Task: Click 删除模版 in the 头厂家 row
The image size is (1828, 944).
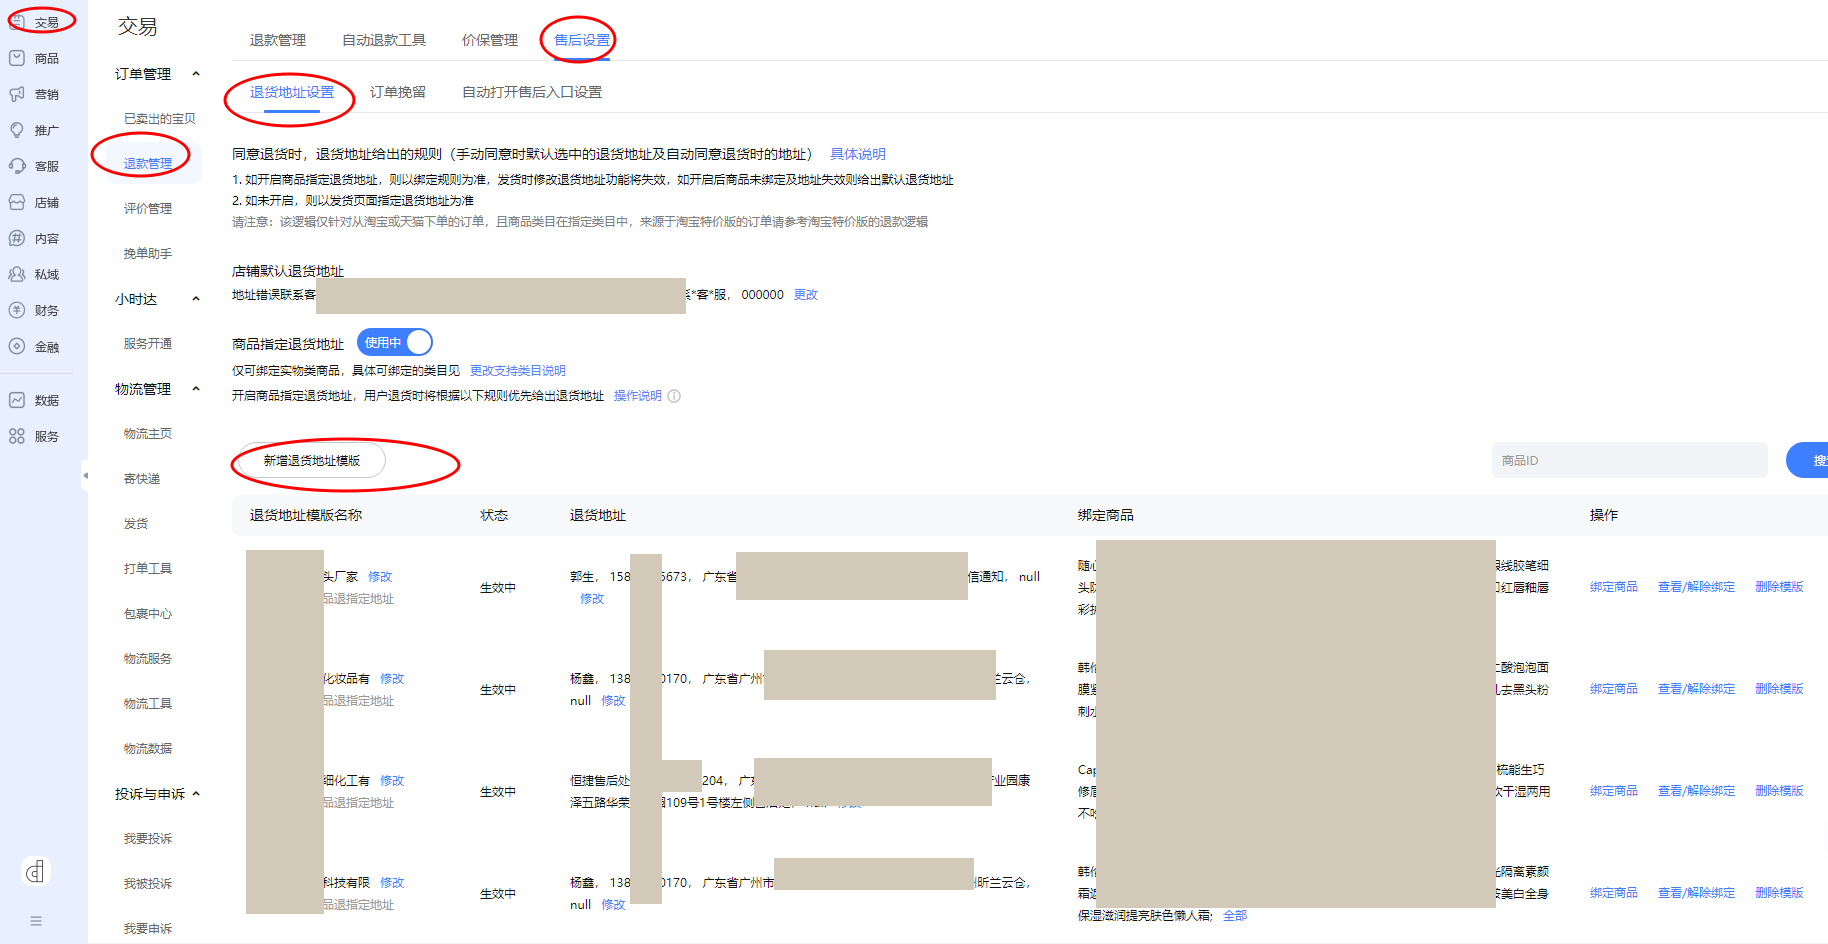Action: [x=1779, y=587]
